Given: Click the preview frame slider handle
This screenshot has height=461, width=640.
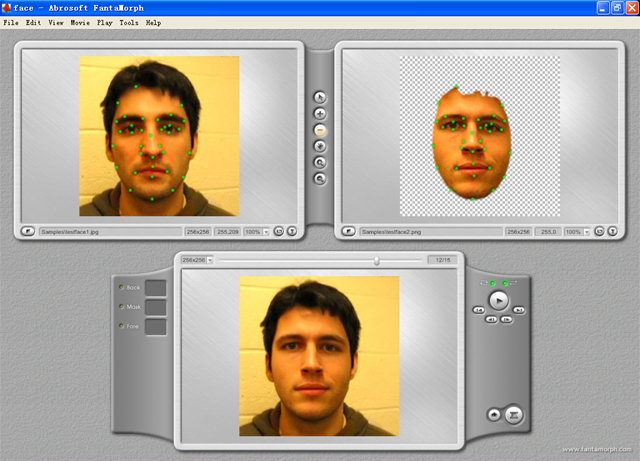Looking at the screenshot, I should [x=377, y=260].
